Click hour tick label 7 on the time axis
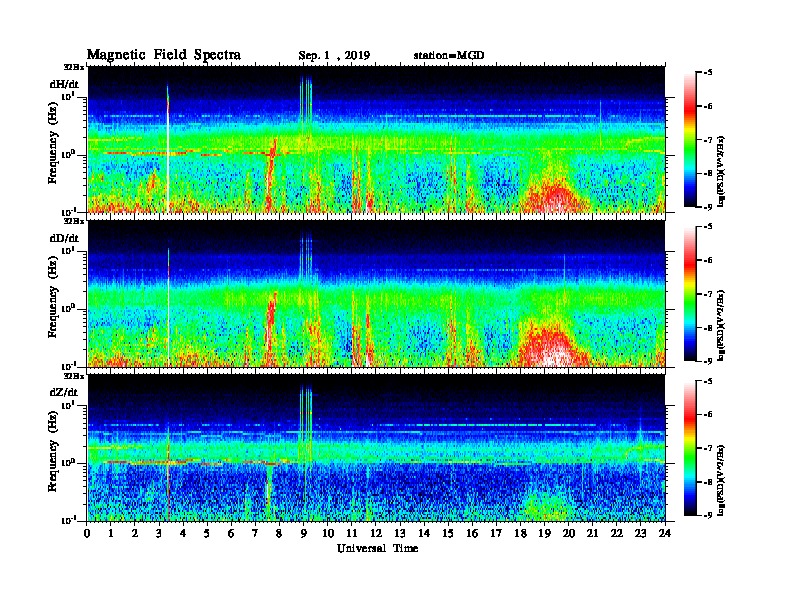 tap(255, 533)
